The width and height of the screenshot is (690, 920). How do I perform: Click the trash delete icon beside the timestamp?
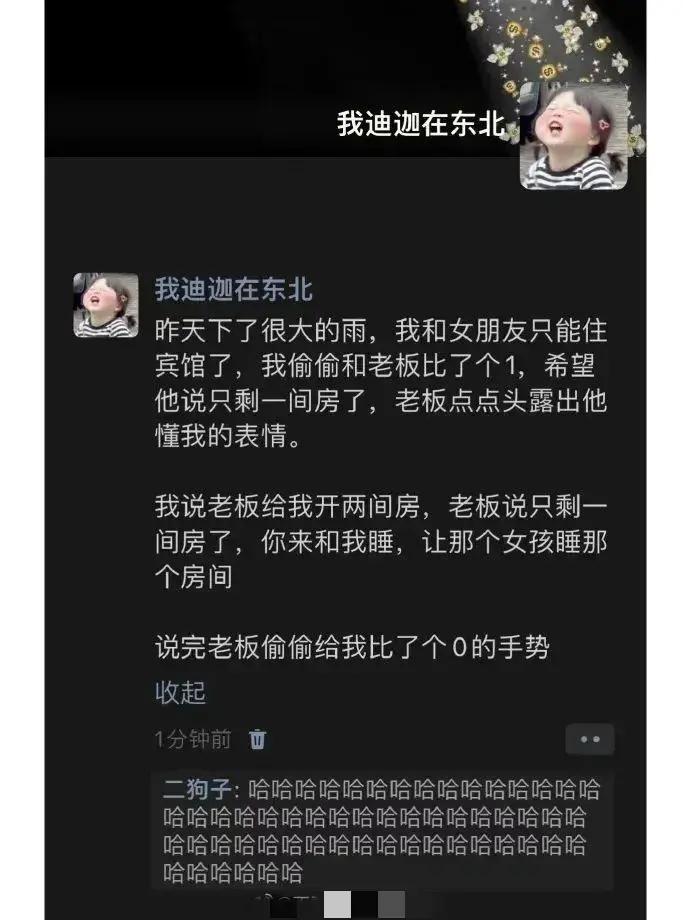click(257, 739)
